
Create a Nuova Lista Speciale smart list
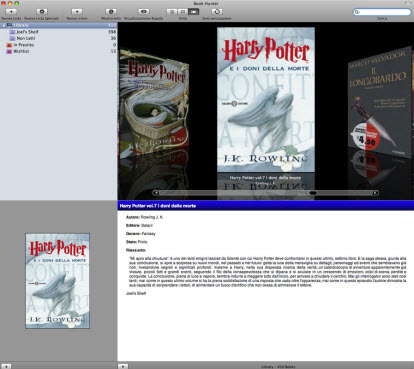(x=42, y=11)
